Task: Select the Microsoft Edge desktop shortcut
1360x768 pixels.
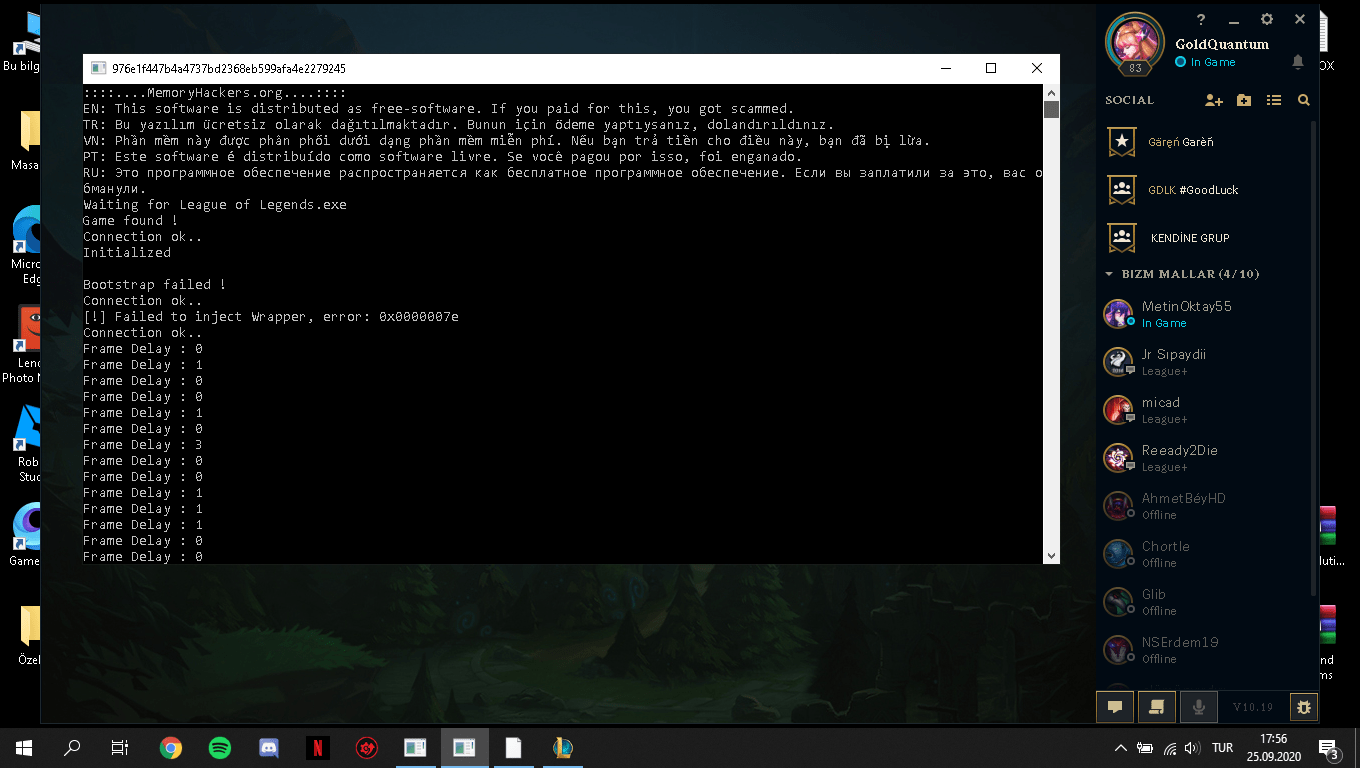Action: point(27,245)
